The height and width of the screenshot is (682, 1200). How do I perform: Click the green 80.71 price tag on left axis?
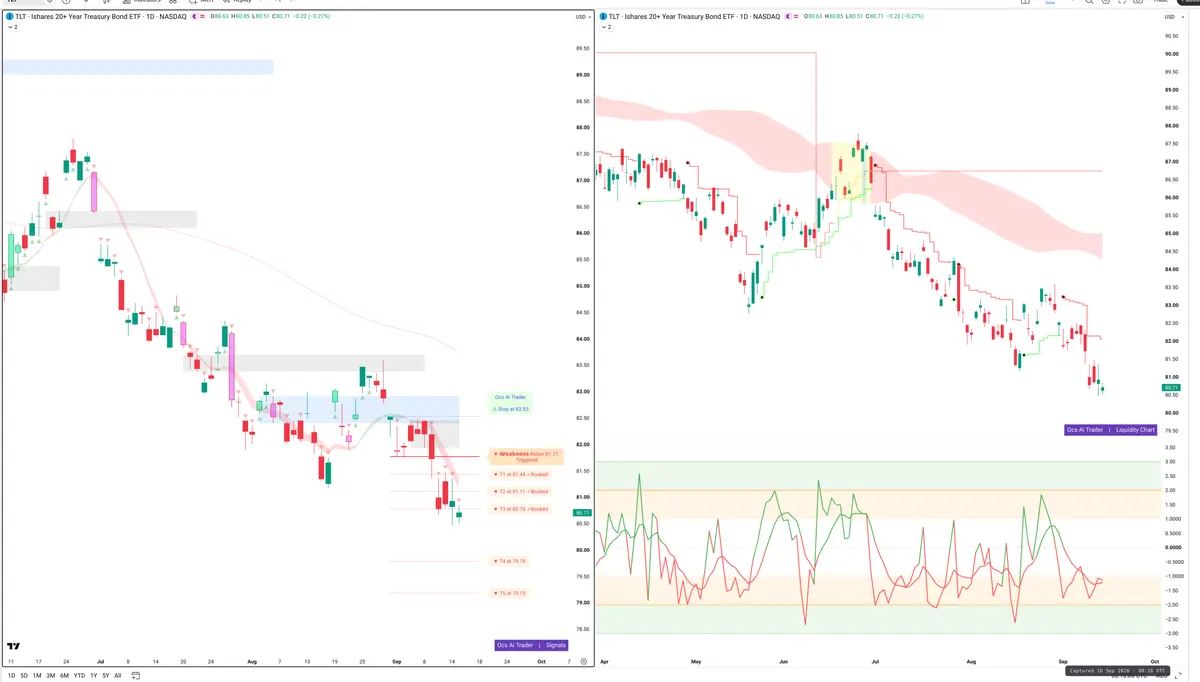pos(581,513)
